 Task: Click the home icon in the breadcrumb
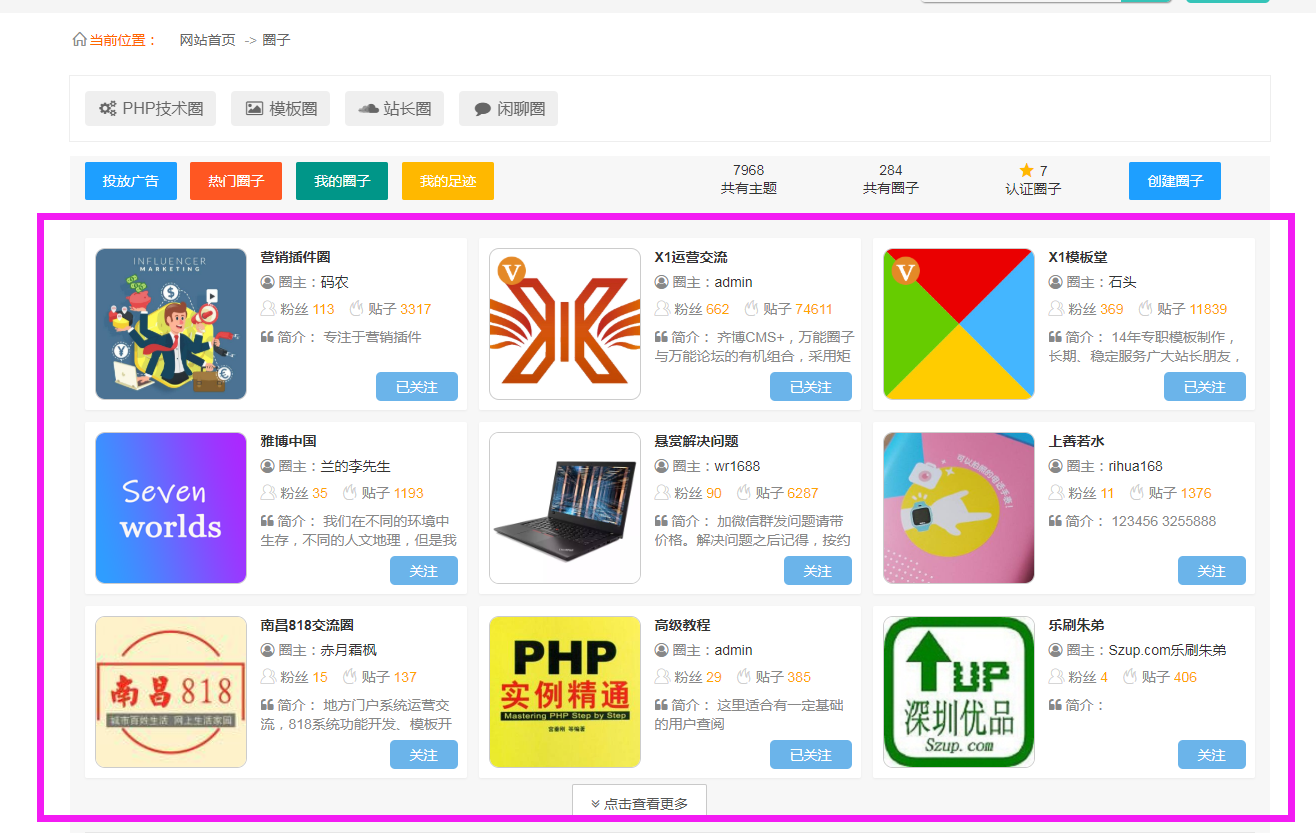79,40
